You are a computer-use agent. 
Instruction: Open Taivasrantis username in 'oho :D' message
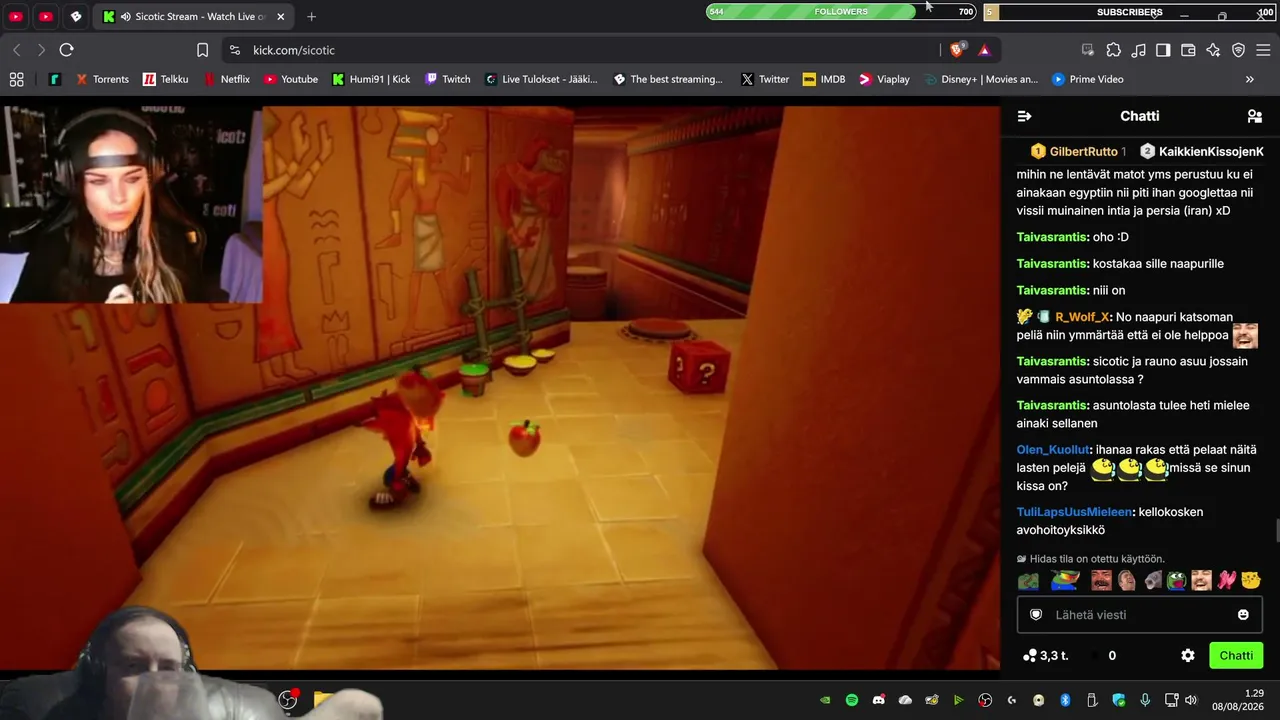pos(1051,238)
